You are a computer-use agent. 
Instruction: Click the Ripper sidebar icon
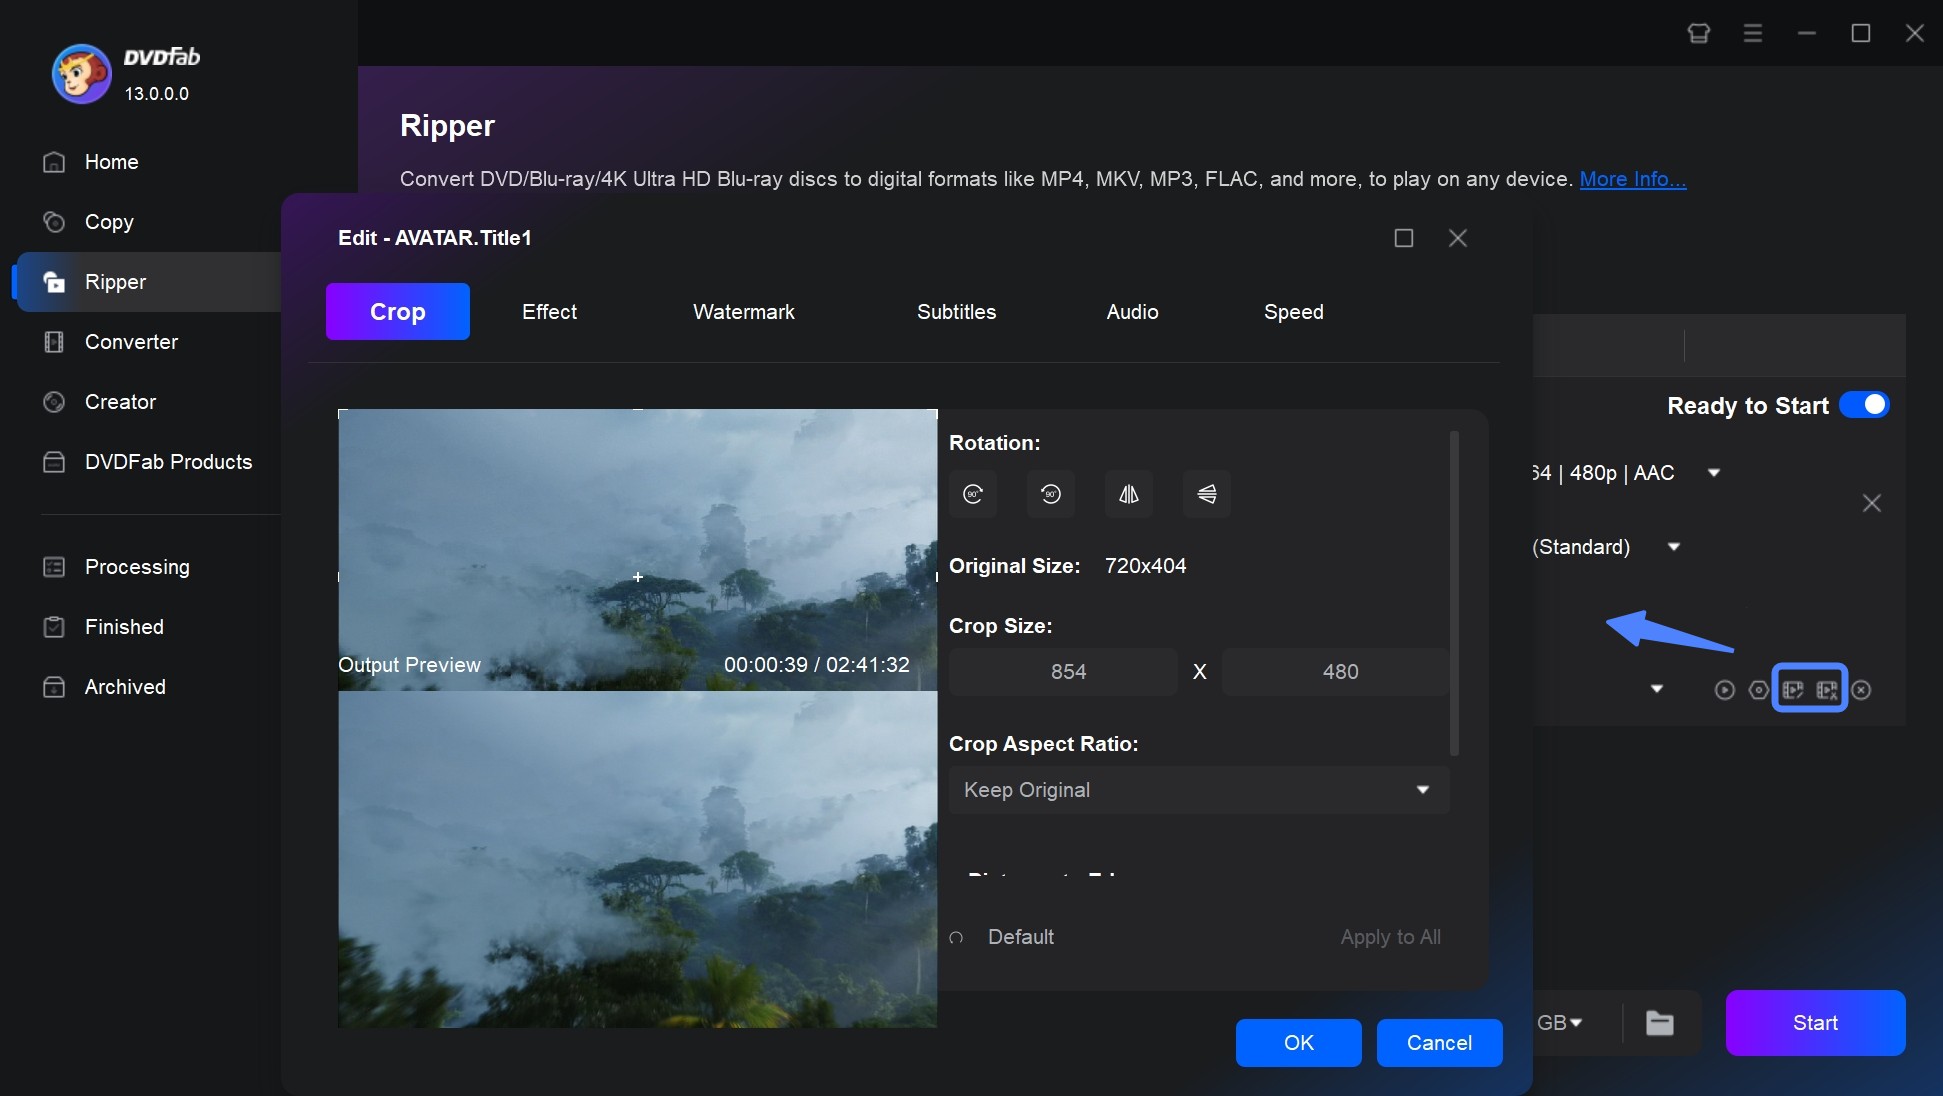(x=53, y=280)
